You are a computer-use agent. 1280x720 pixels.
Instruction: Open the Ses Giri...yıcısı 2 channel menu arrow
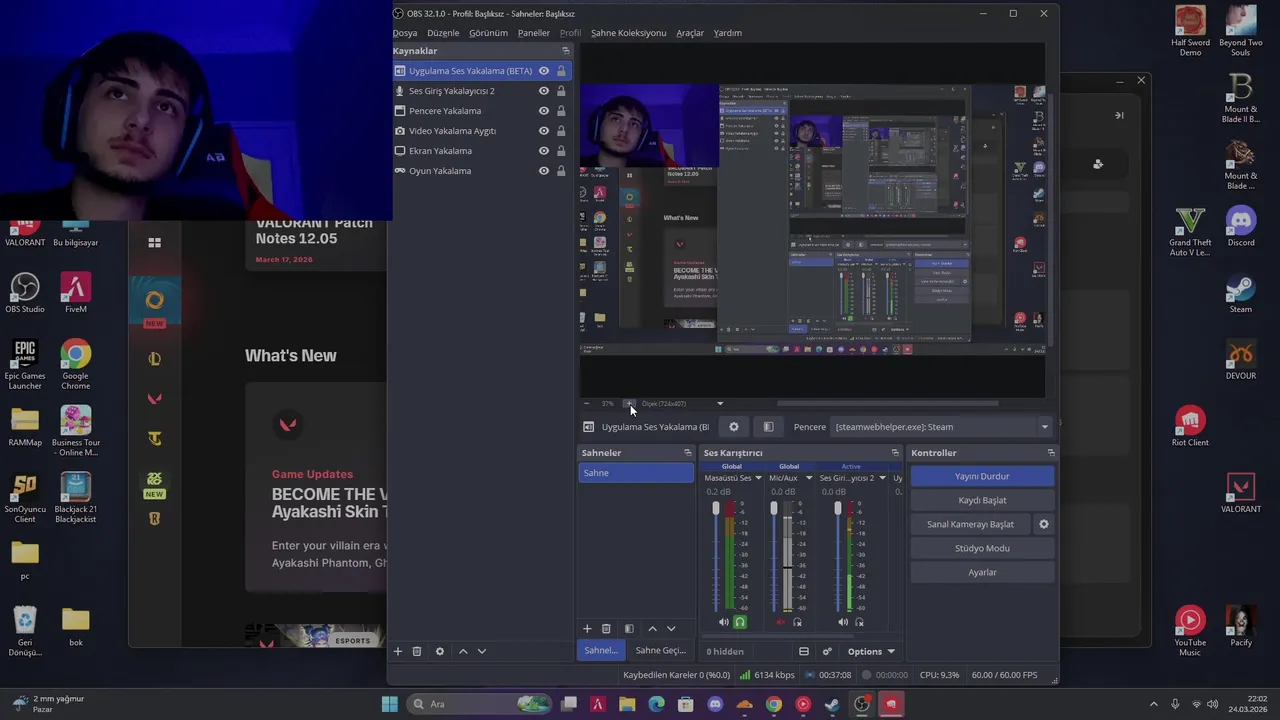pos(882,478)
